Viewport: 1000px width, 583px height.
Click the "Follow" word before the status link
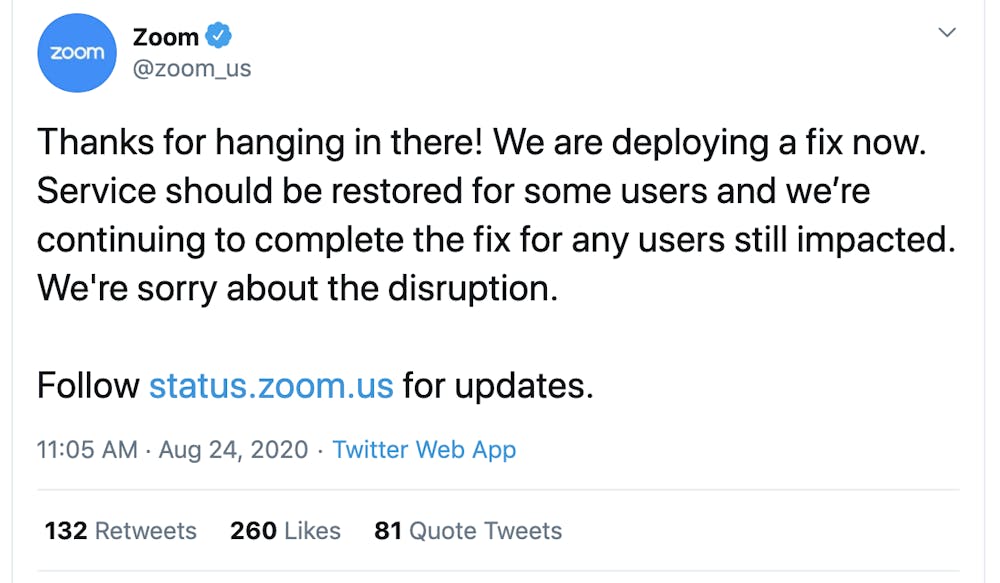88,385
